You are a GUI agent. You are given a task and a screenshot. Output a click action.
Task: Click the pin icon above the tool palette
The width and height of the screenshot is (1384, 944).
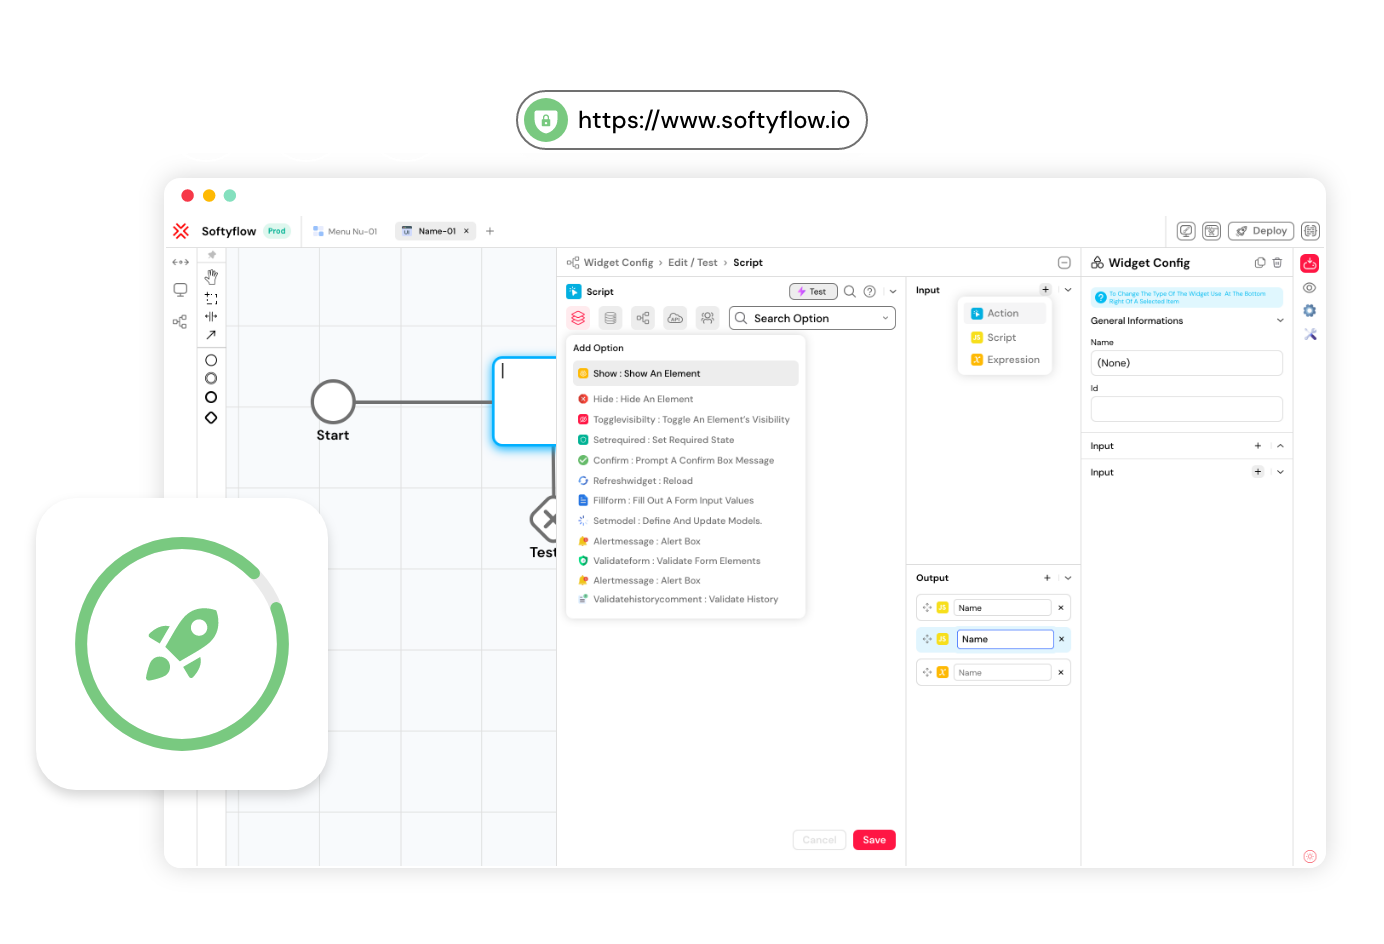(x=212, y=255)
